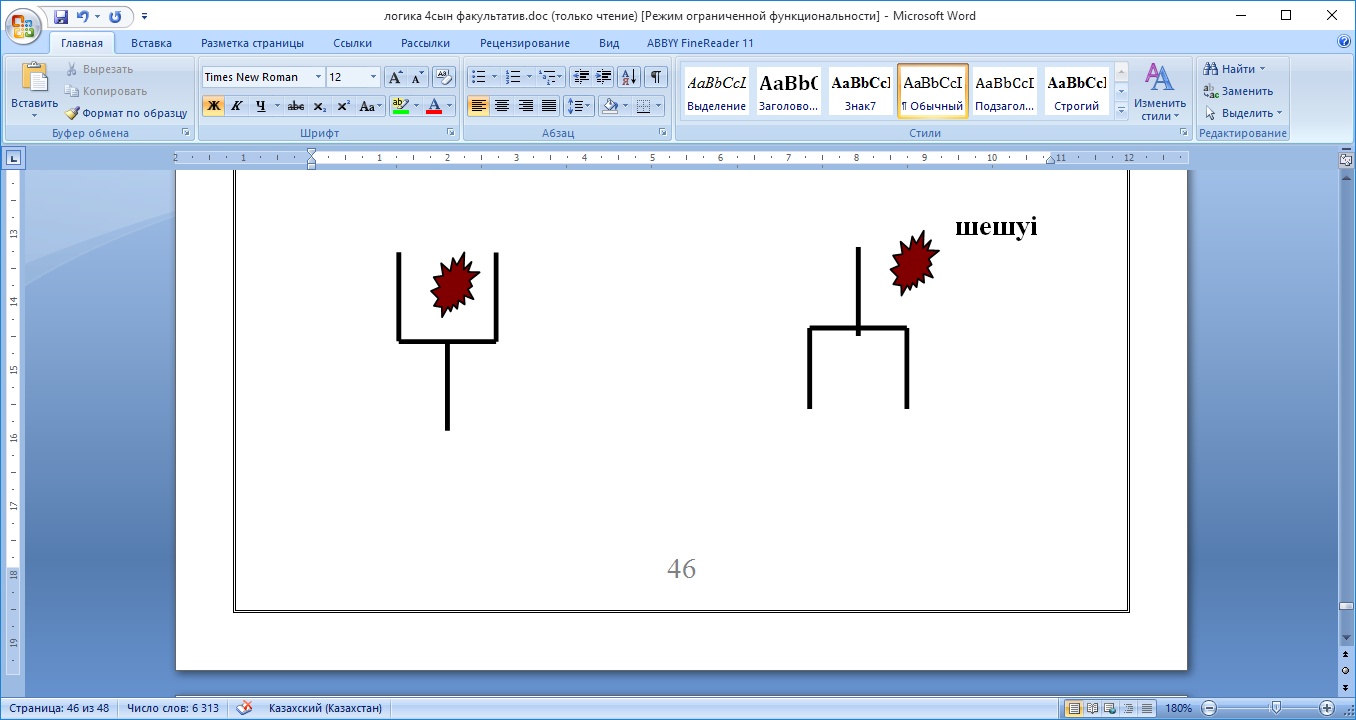Align paragraph text to the right

(x=526, y=106)
